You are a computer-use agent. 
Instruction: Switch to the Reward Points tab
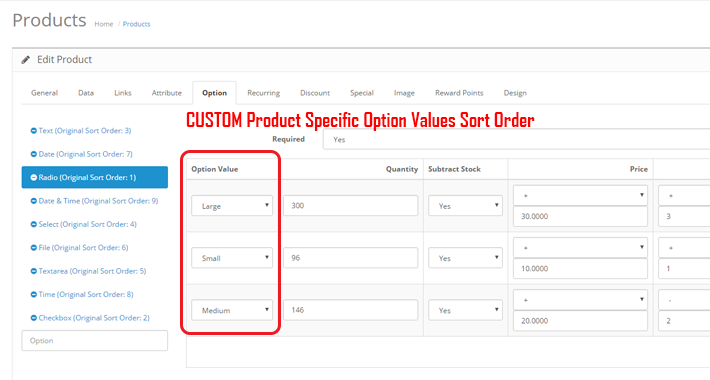(459, 93)
